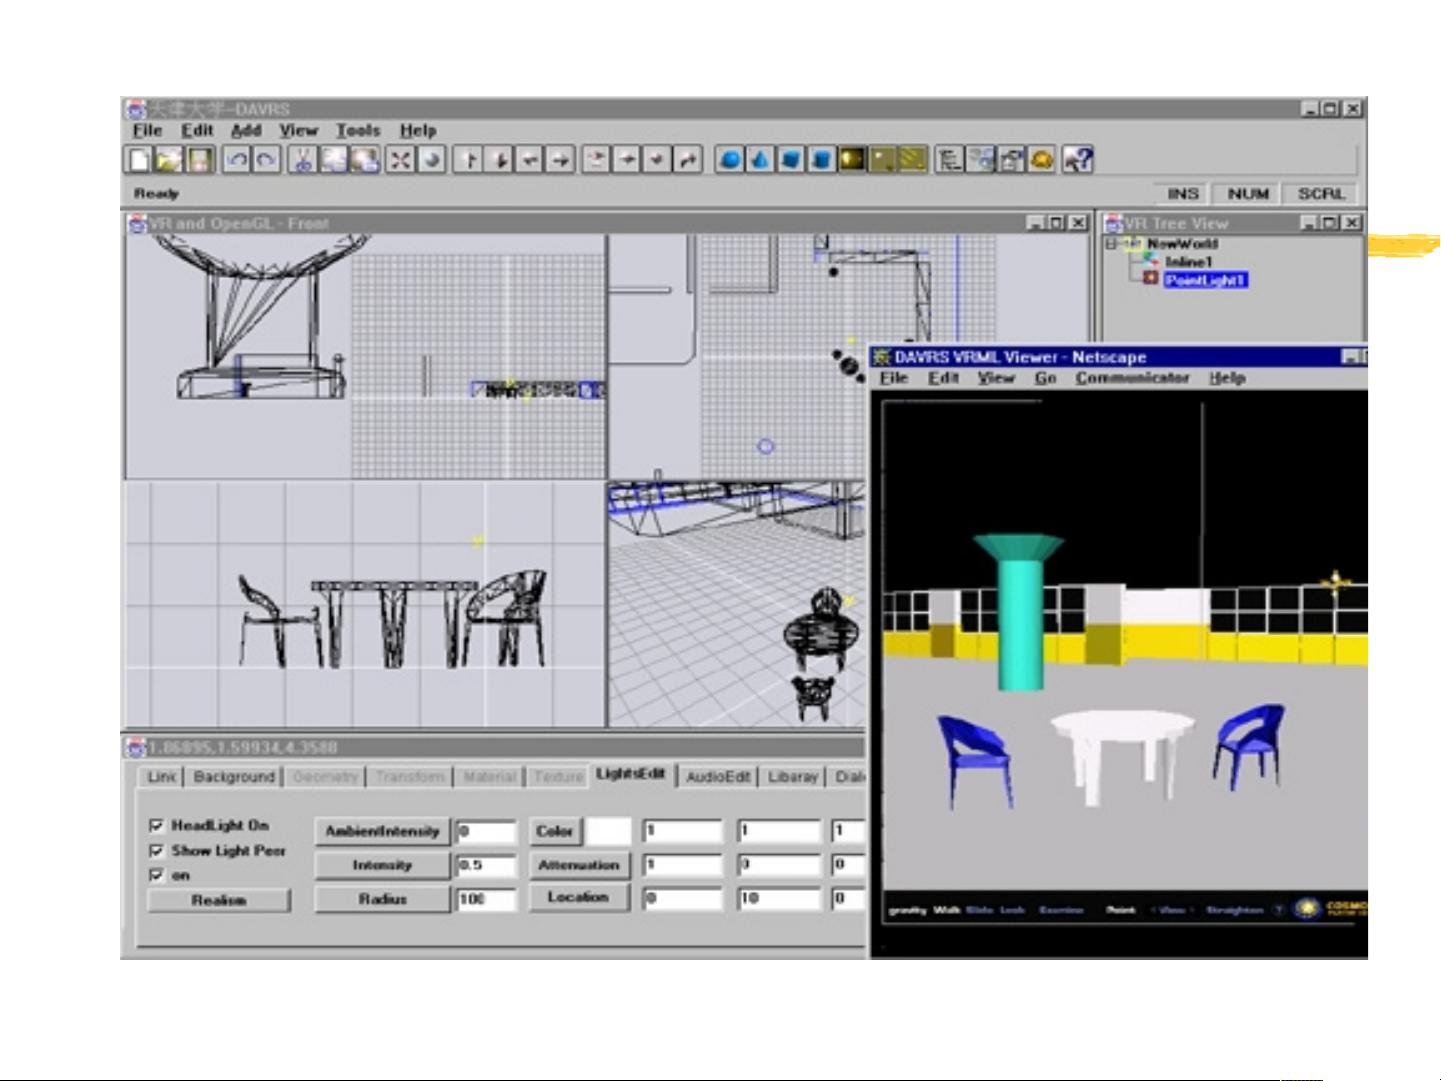1441x1081 pixels.
Task: Click Walk mode in Cosmo Player bar
Action: tap(946, 910)
